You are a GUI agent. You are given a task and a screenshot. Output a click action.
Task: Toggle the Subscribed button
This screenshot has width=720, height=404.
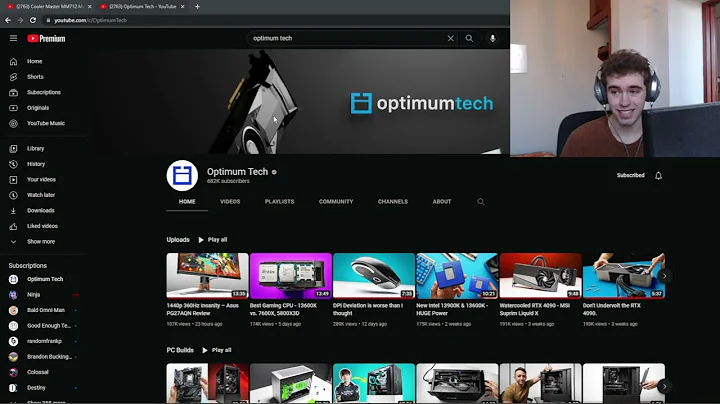(630, 175)
